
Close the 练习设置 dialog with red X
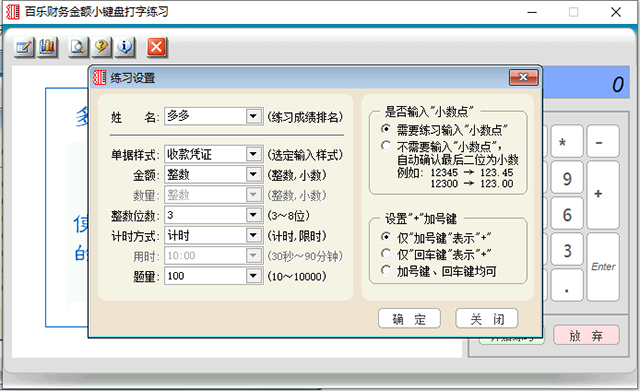pyautogui.click(x=524, y=78)
